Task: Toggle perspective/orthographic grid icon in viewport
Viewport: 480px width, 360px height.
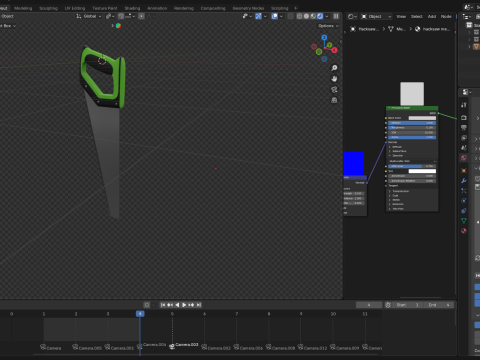Action: tap(334, 100)
